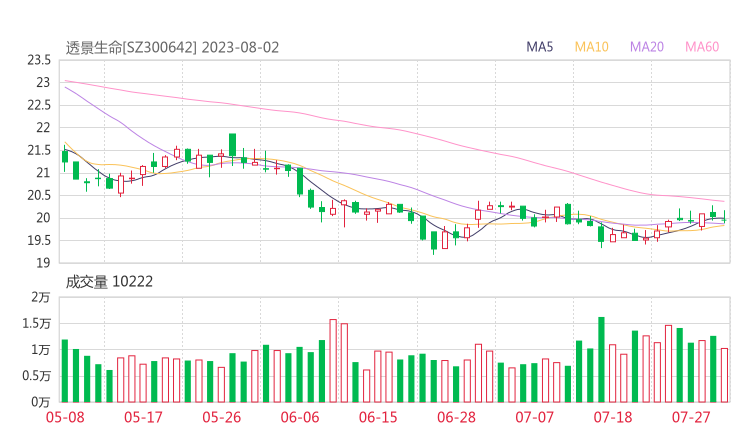Screen dimensions: 740x440
Task: Select the 06-06 date axis label
Action: (x=300, y=417)
